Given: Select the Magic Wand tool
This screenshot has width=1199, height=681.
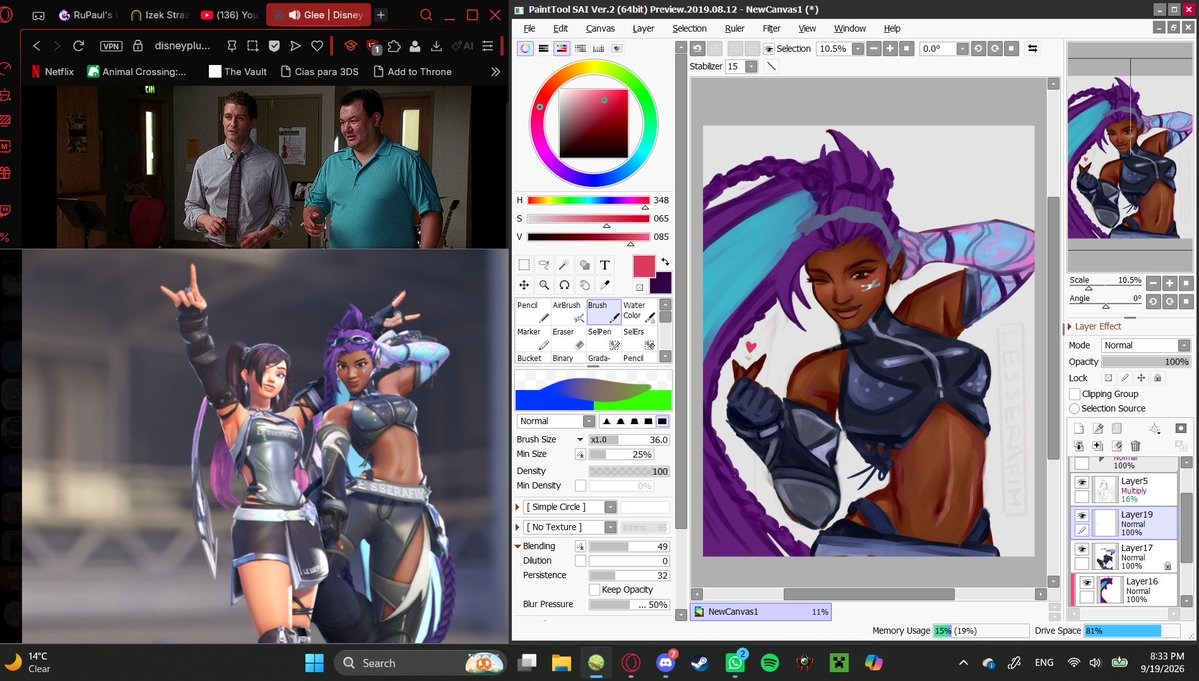Looking at the screenshot, I should pyautogui.click(x=564, y=265).
